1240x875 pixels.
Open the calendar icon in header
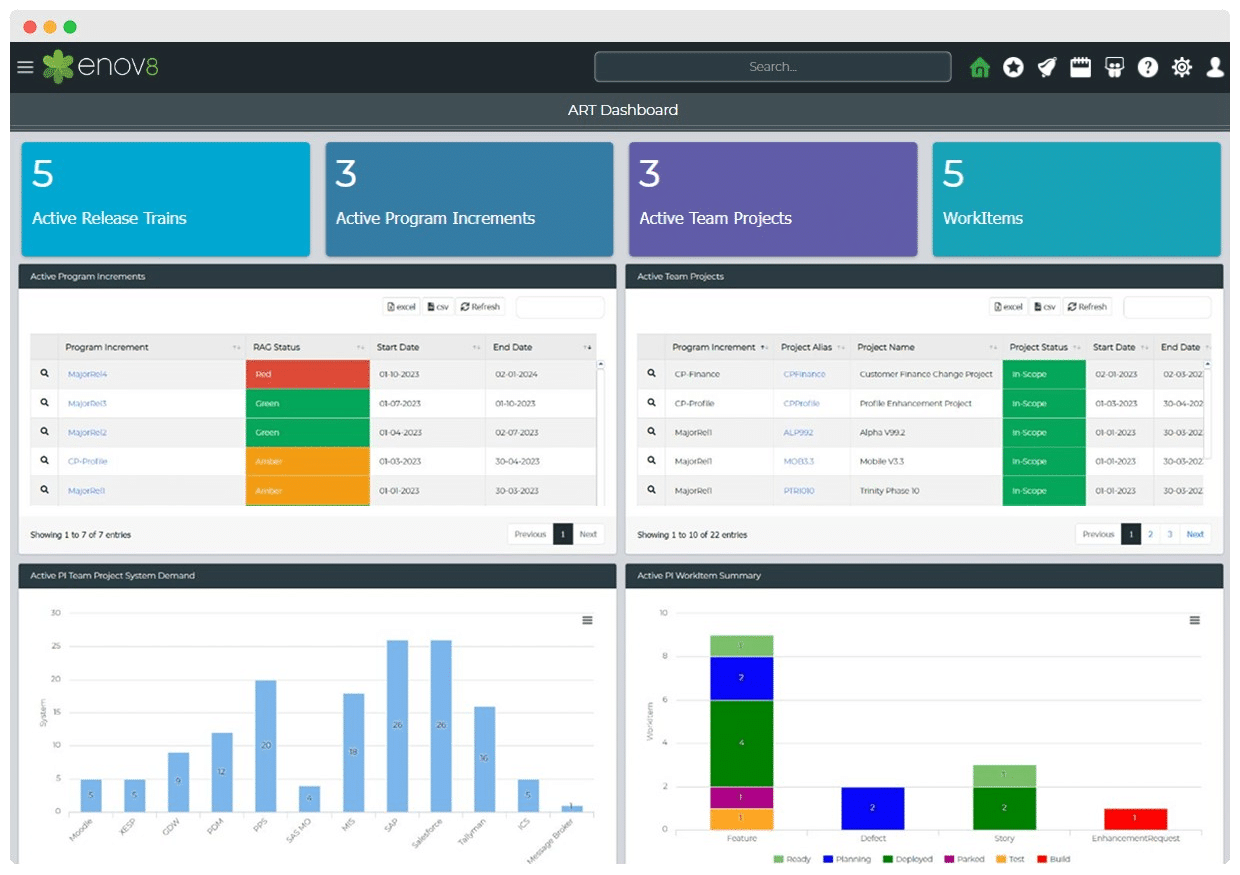pos(1080,67)
